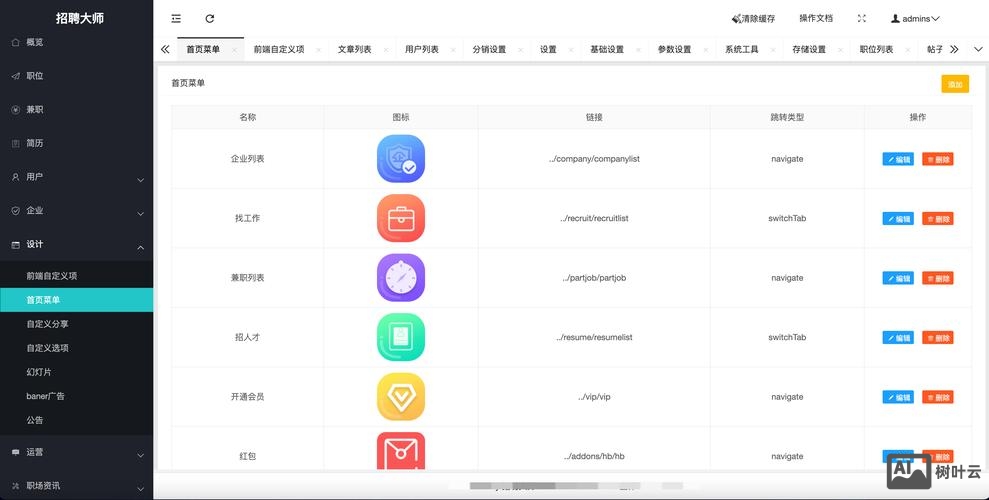The width and height of the screenshot is (989, 500).
Task: Click the 开通会员 diamond icon image
Action: click(x=401, y=397)
